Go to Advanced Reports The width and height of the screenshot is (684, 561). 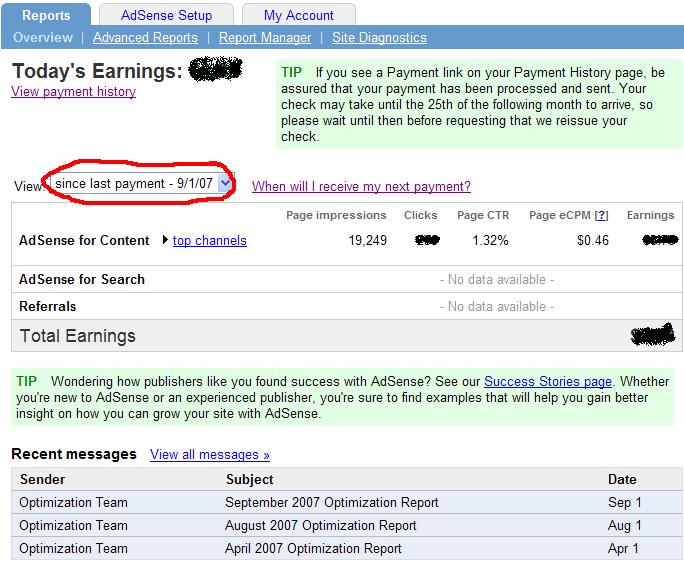[x=145, y=38]
